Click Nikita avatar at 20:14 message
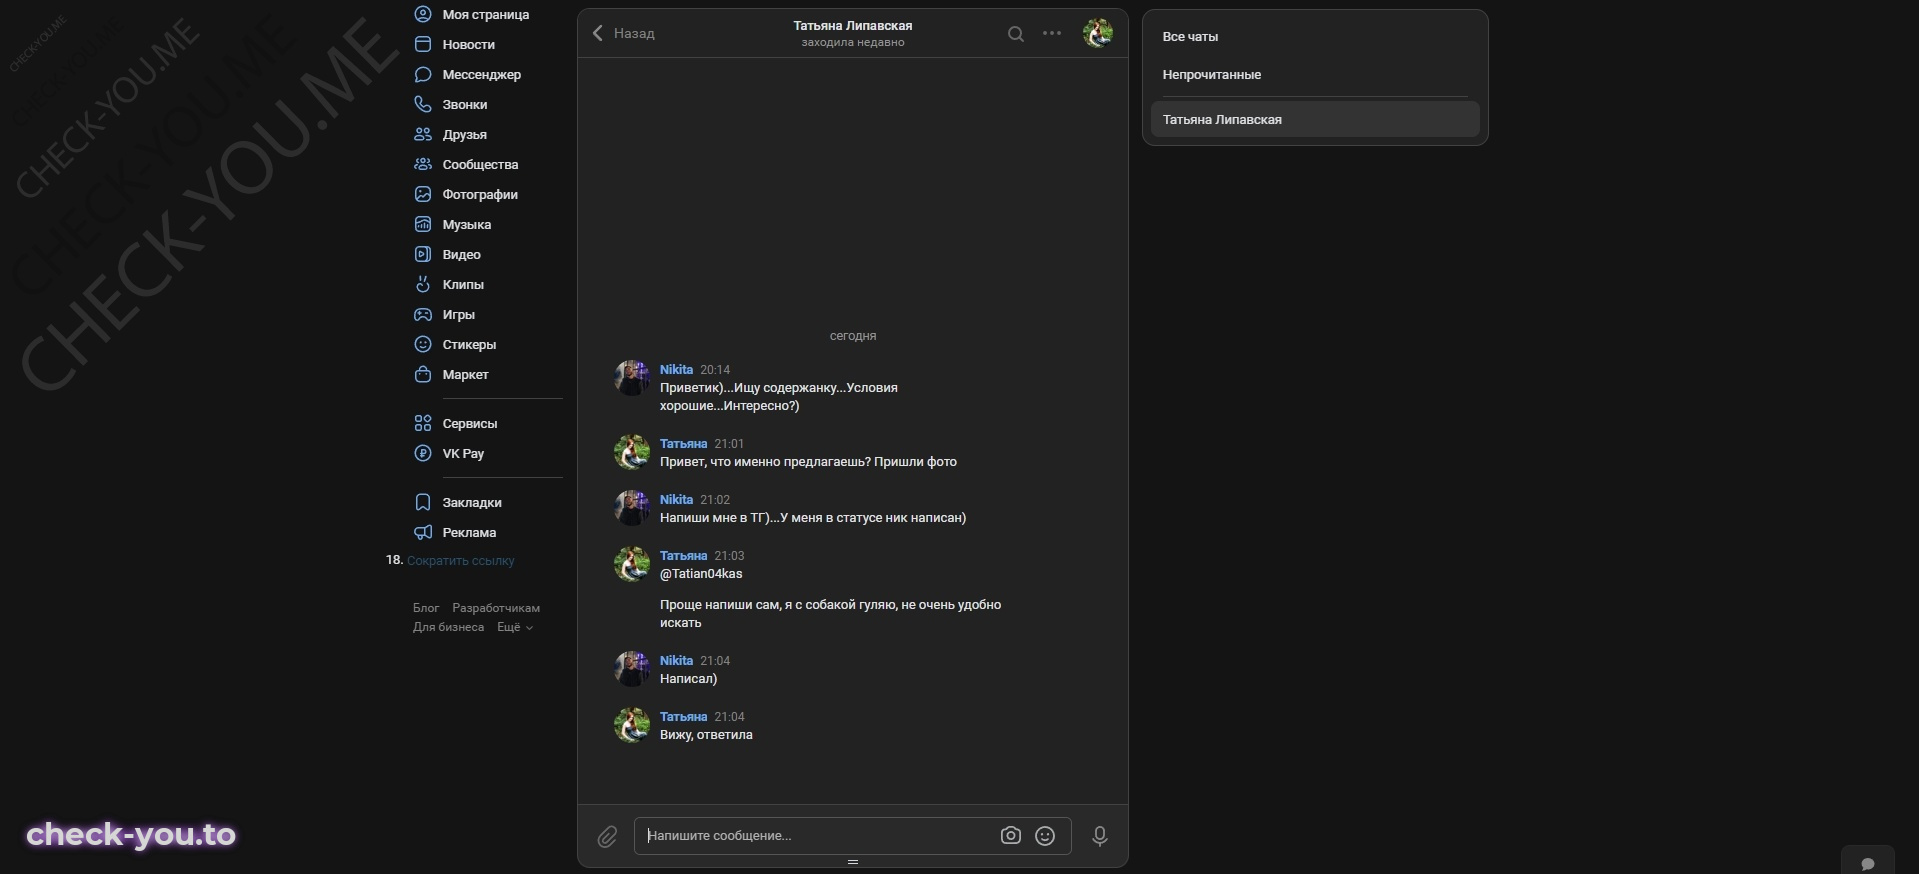The height and width of the screenshot is (874, 1919). (632, 378)
